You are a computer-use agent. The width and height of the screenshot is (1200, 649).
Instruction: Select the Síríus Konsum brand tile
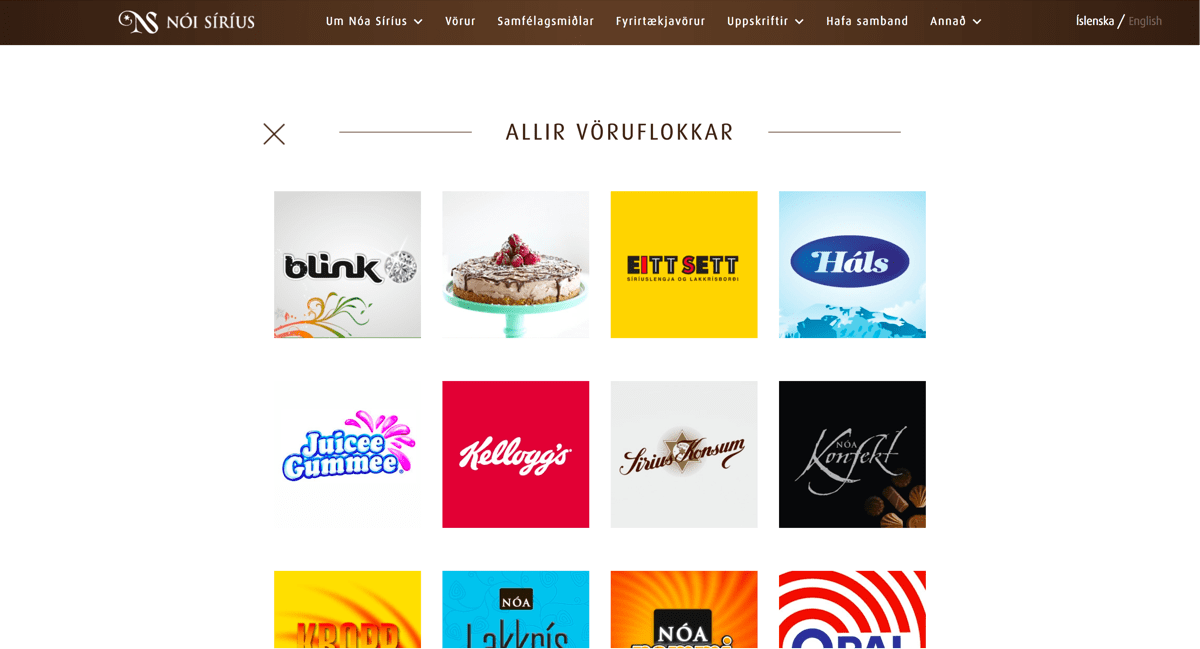[x=684, y=454]
